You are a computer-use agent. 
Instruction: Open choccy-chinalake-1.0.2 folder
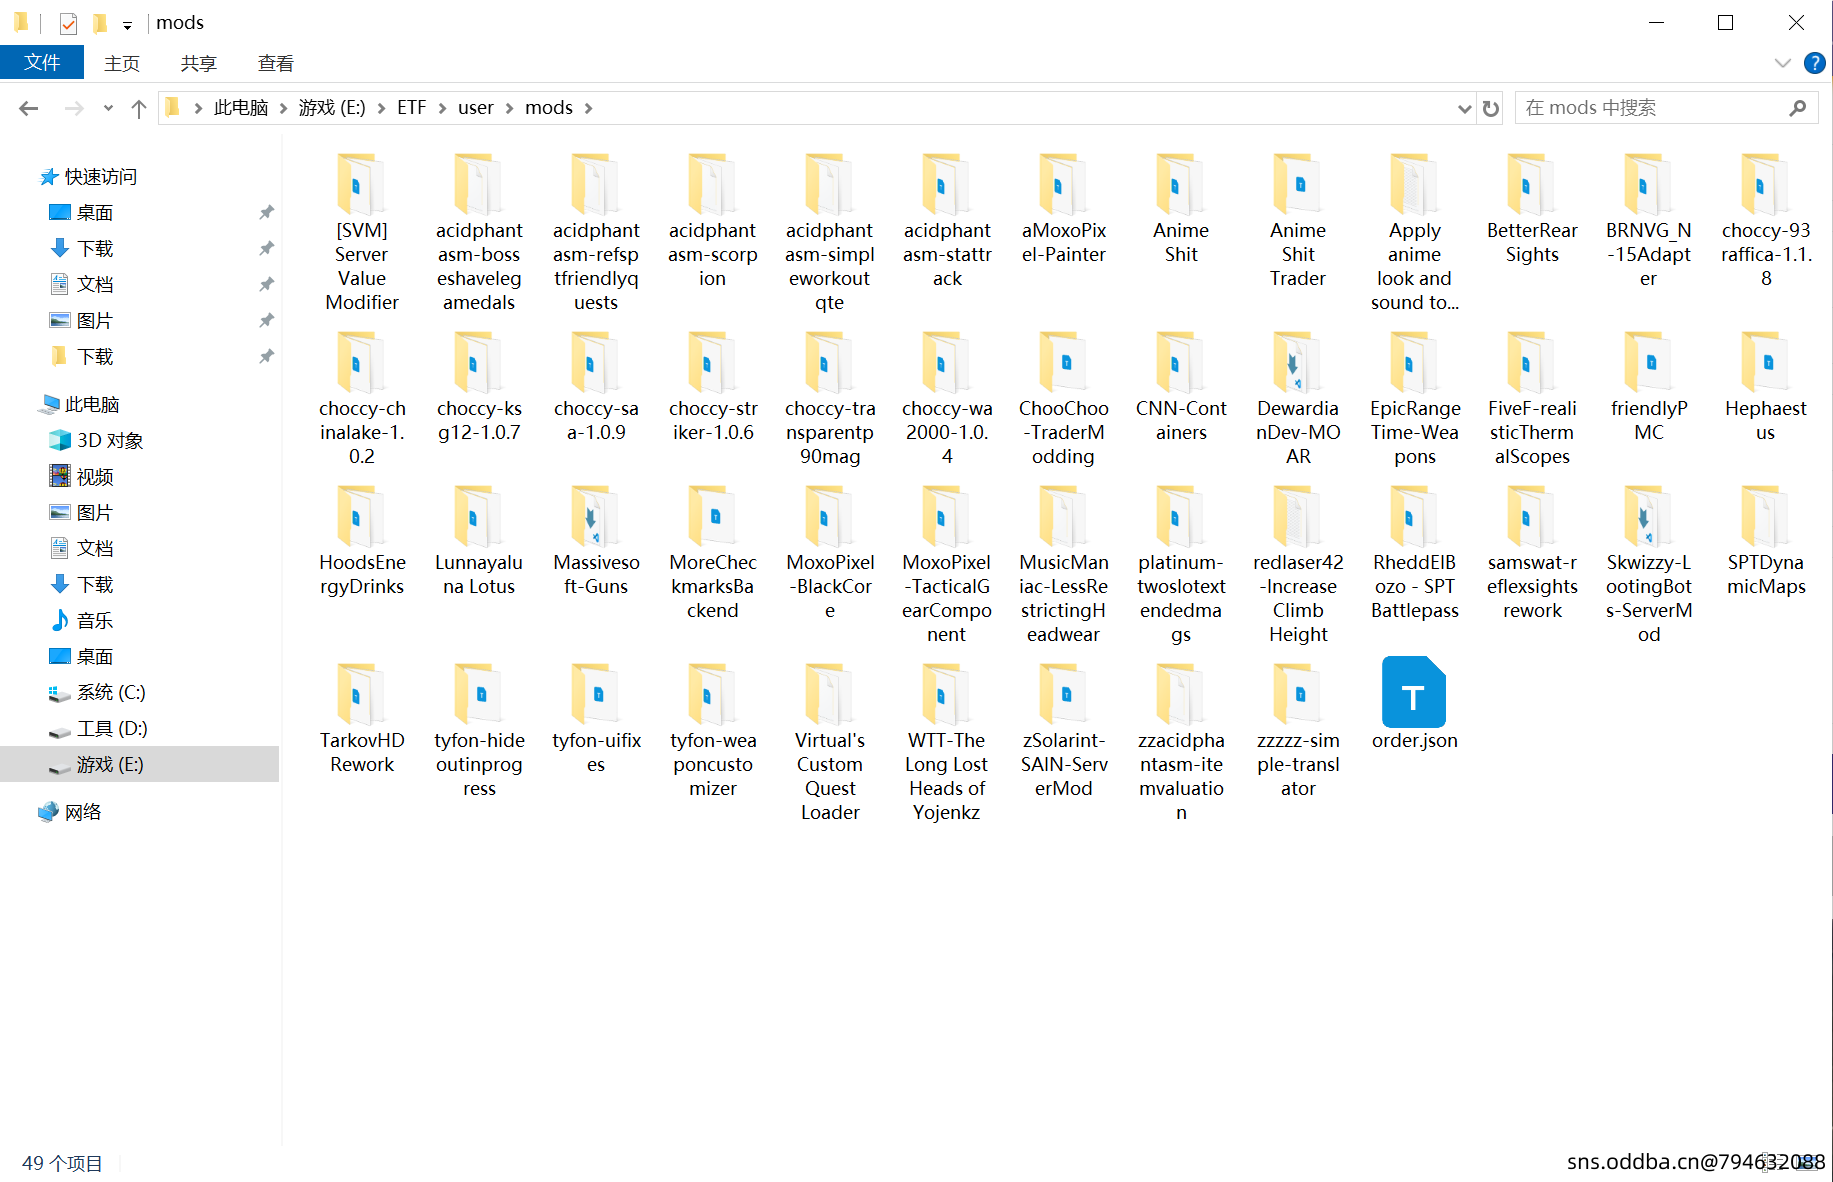(x=362, y=398)
